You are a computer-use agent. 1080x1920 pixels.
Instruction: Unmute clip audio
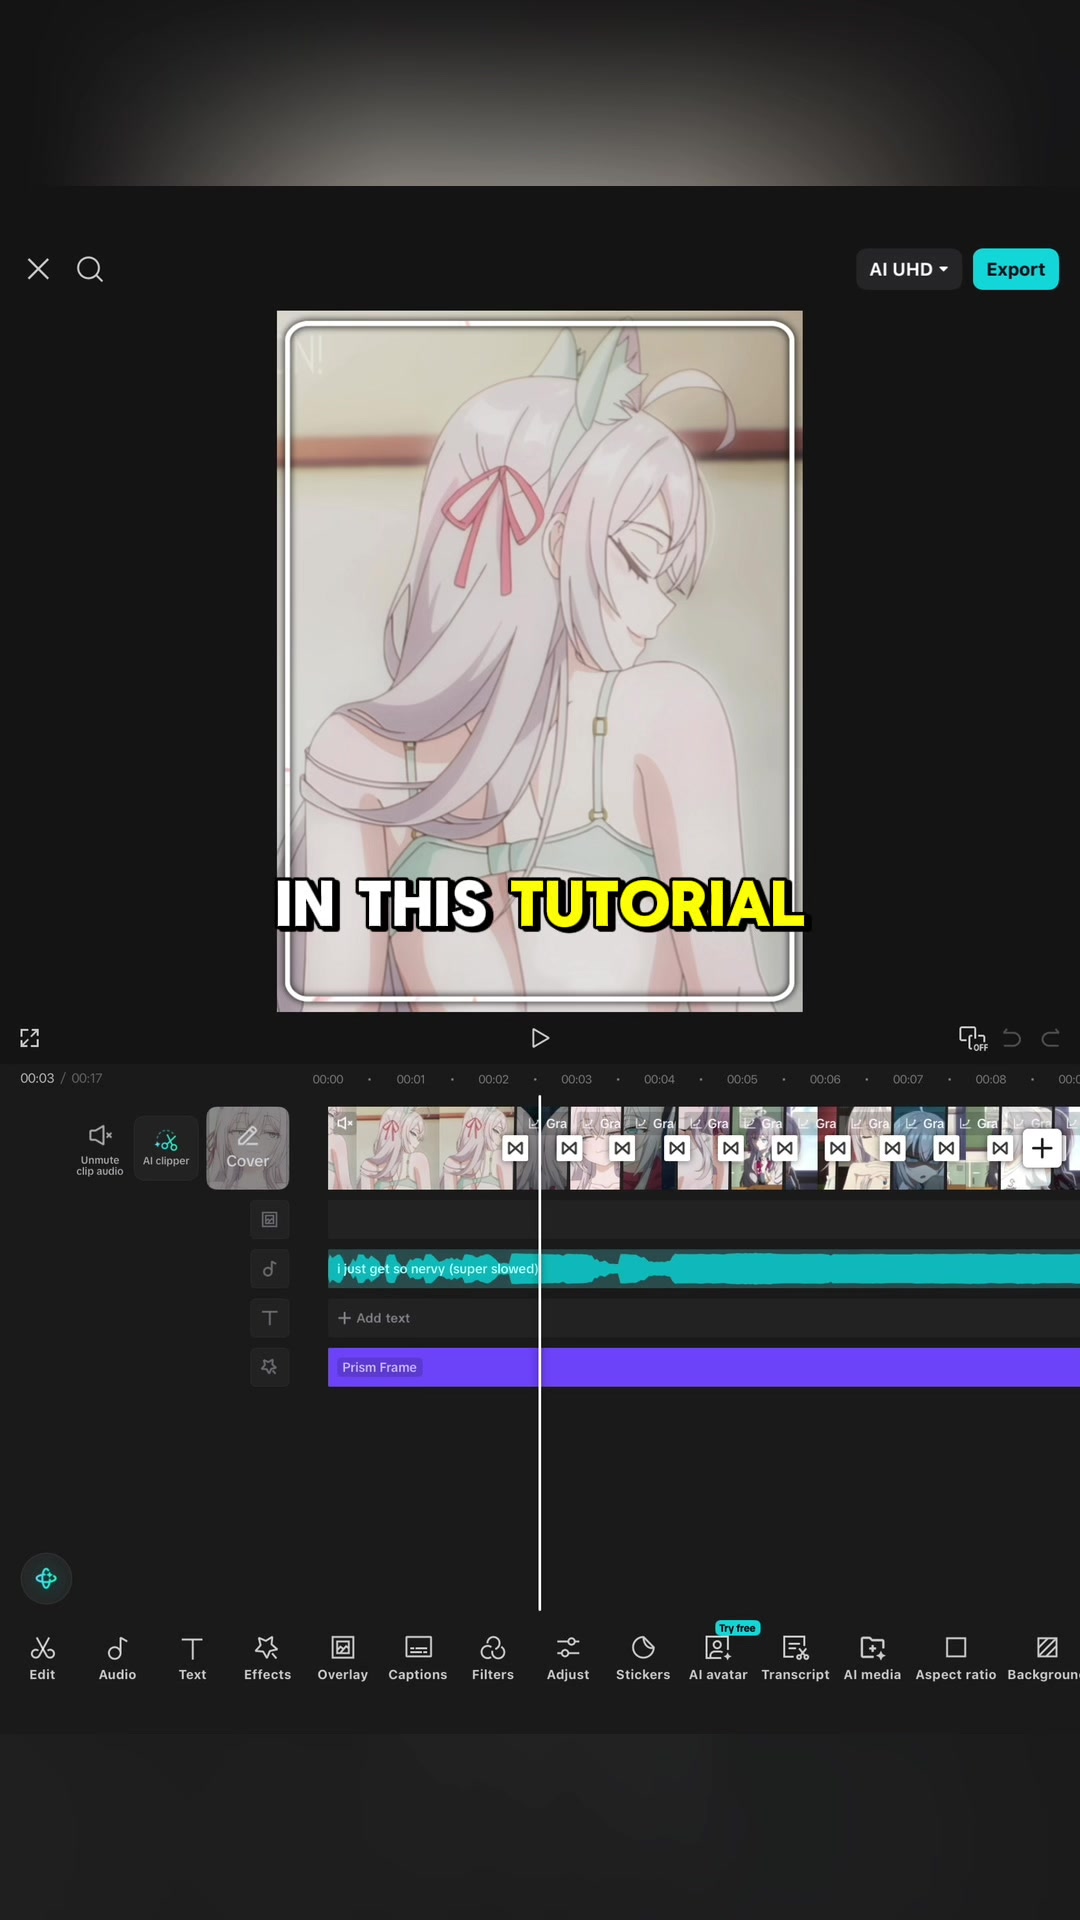point(100,1149)
